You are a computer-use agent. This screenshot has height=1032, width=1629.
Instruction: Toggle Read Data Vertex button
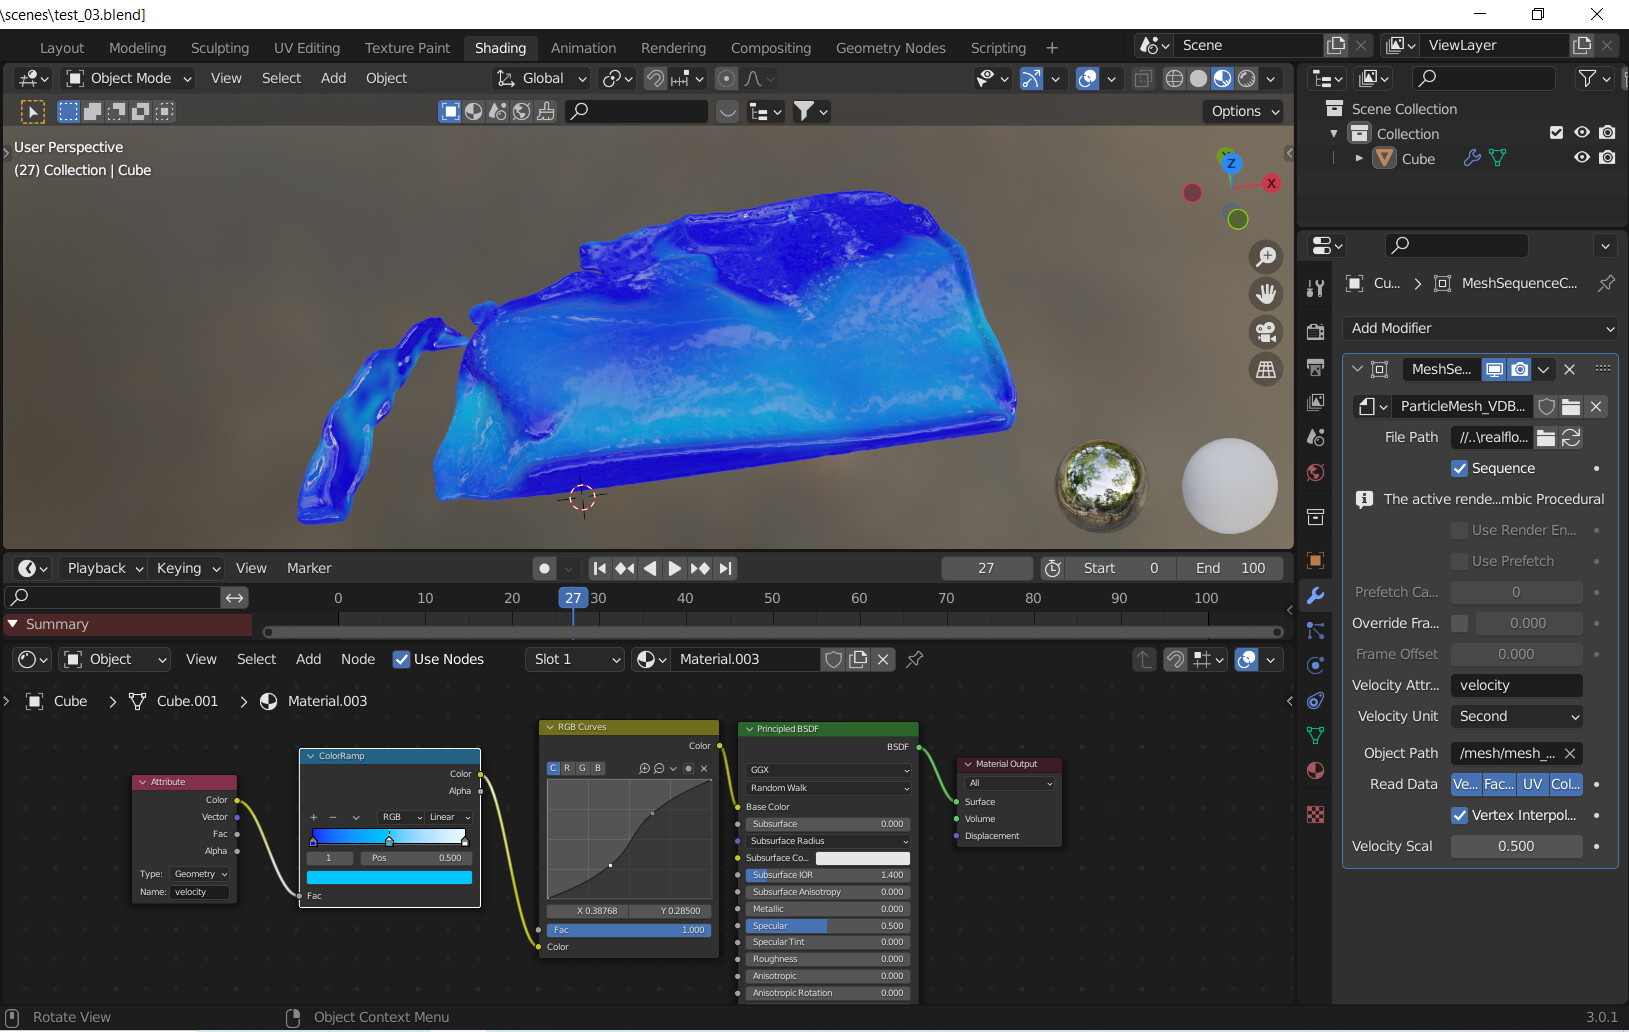pyautogui.click(x=1466, y=784)
